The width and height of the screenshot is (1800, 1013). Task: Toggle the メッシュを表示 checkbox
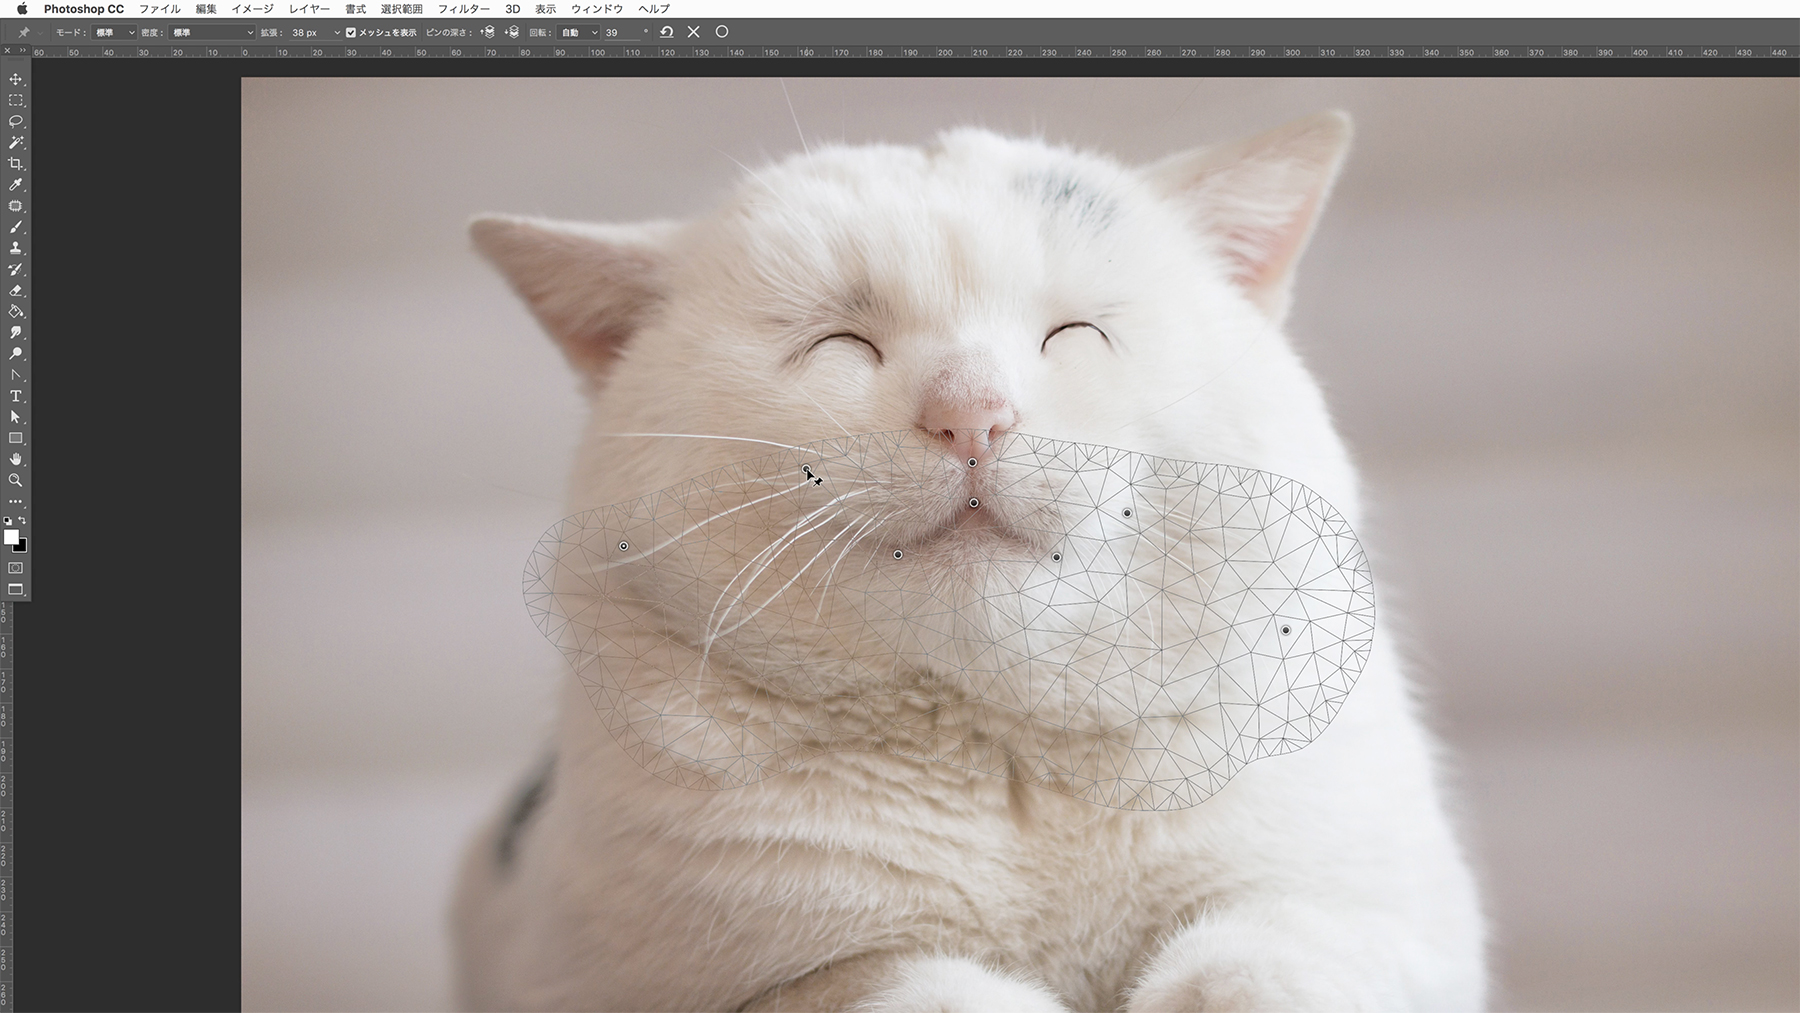(351, 33)
